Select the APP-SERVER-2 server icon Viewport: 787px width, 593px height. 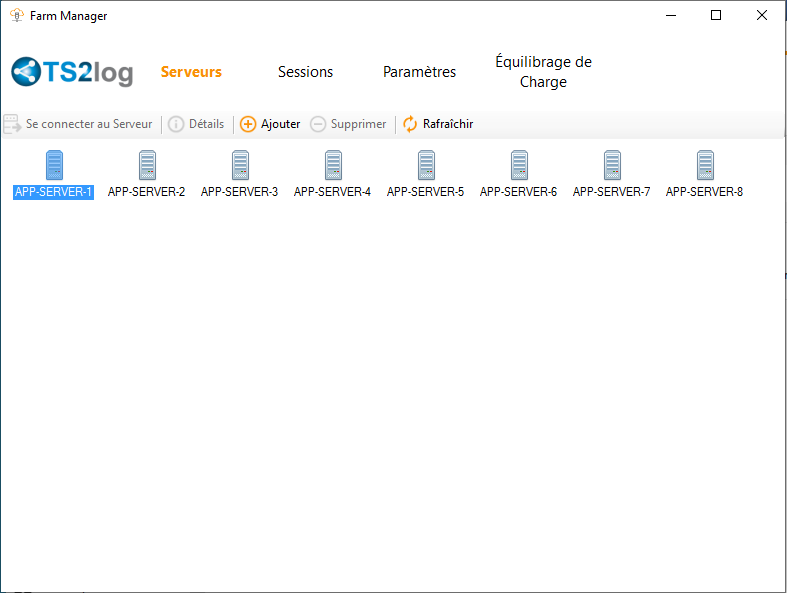(x=147, y=166)
